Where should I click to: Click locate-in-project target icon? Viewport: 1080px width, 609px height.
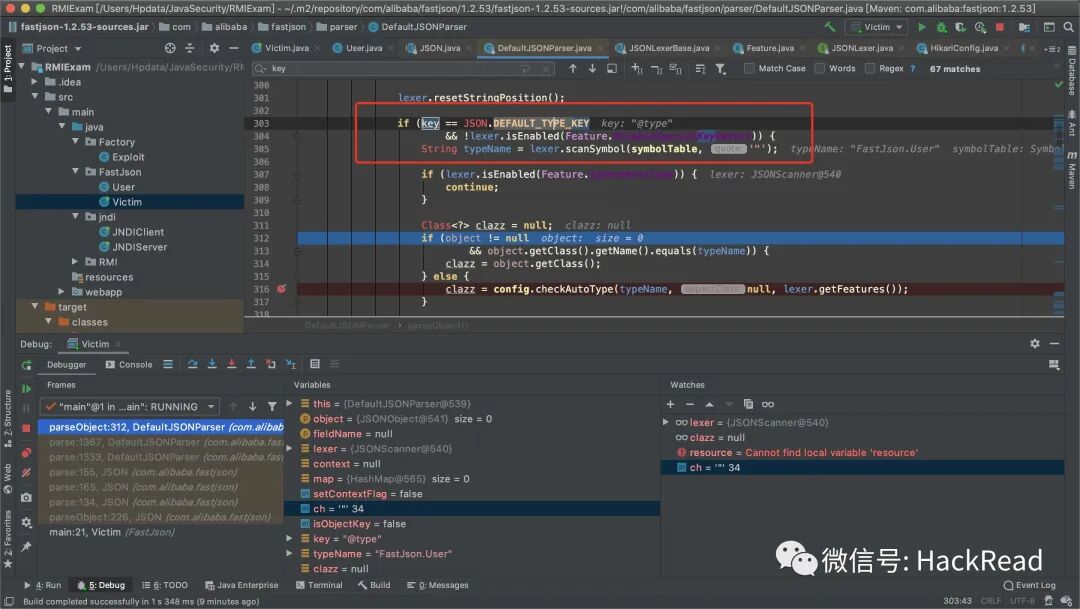point(170,48)
